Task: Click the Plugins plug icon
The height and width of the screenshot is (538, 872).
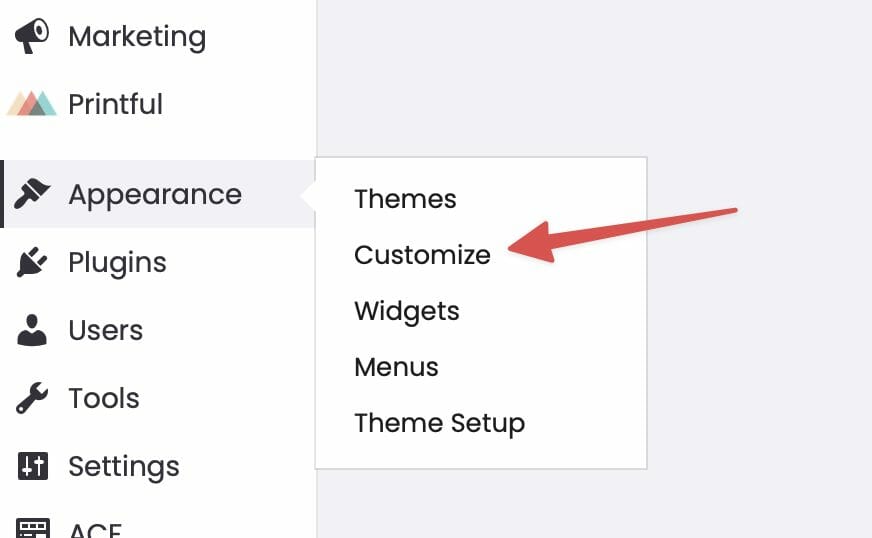Action: pos(33,263)
